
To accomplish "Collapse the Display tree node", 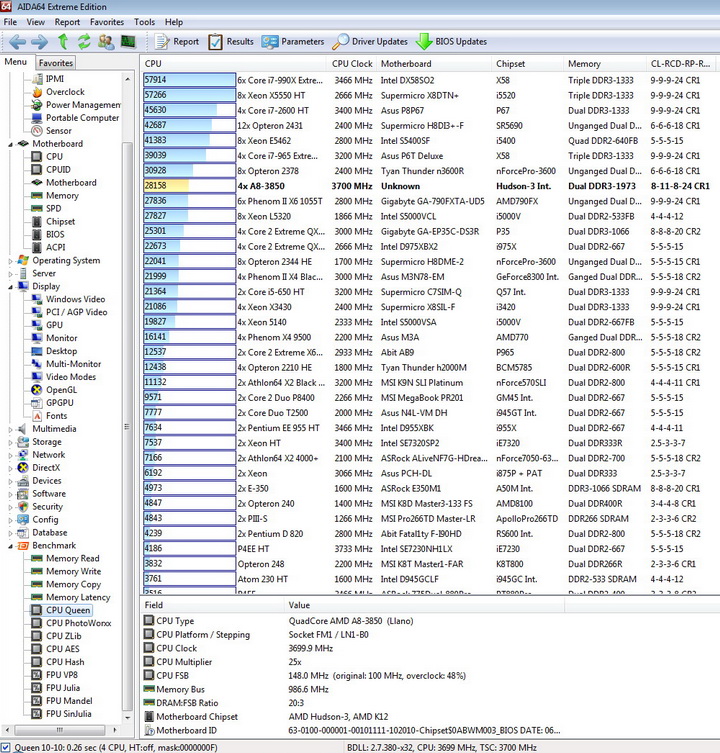I will pyautogui.click(x=10, y=287).
